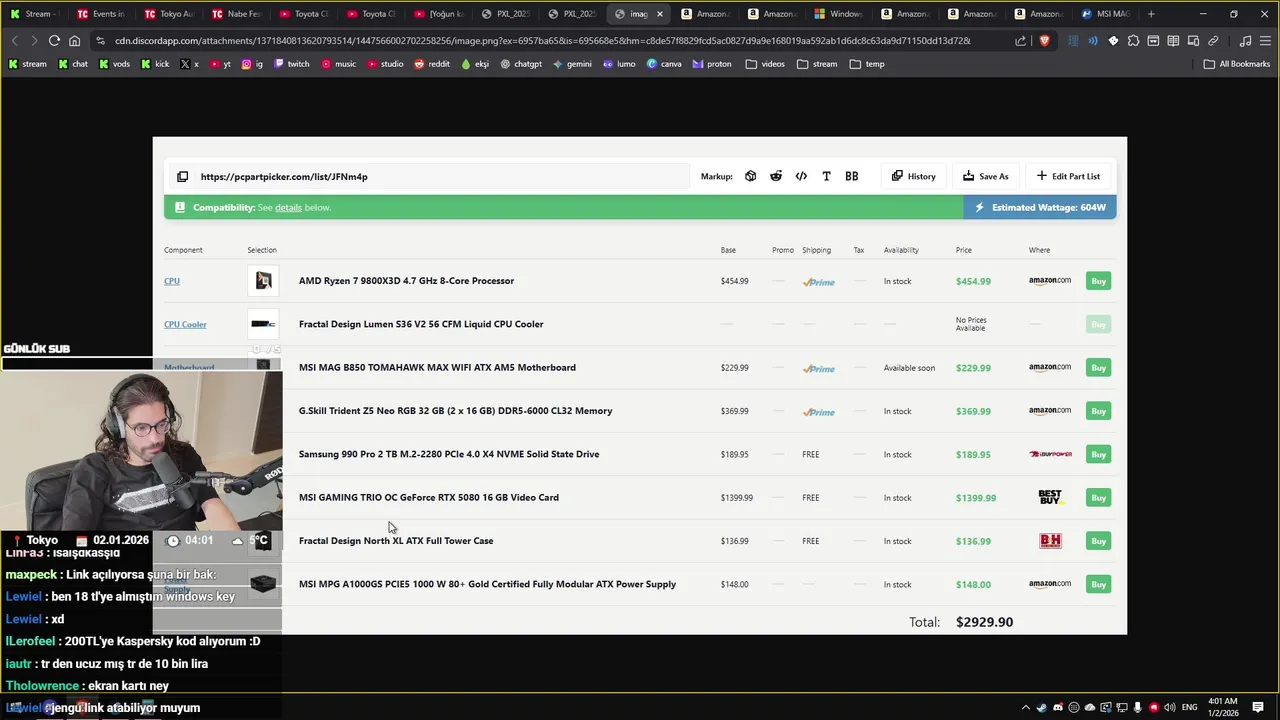Switch to the Tokyo Au browser tab
The width and height of the screenshot is (1280, 720).
pyautogui.click(x=169, y=14)
